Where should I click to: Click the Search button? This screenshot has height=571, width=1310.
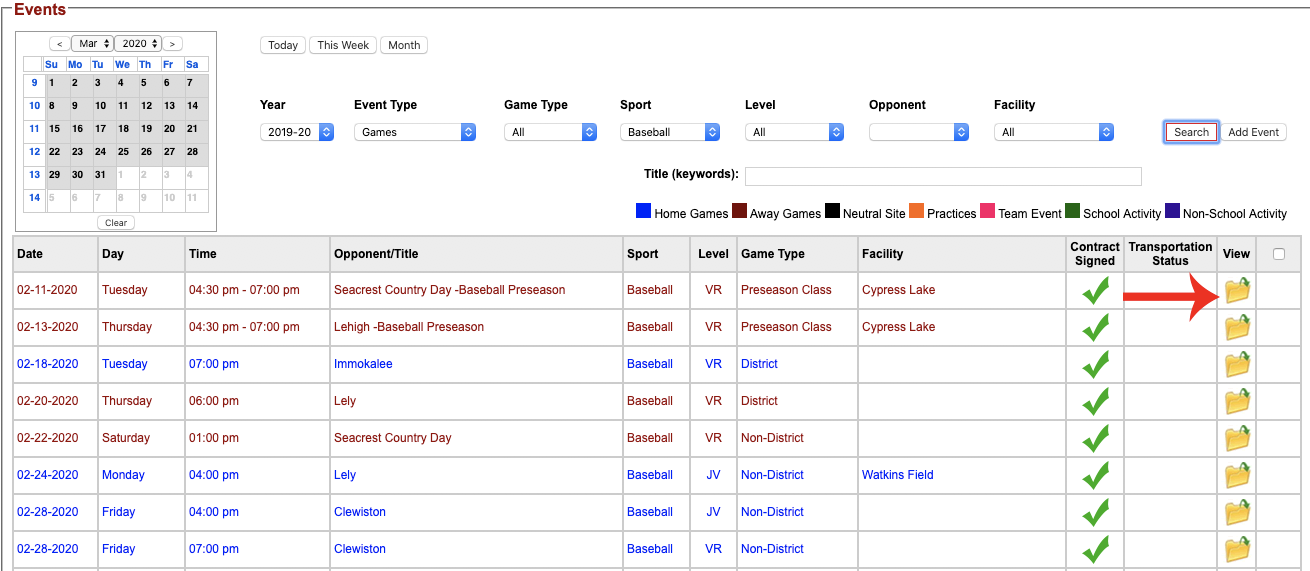(x=1191, y=132)
